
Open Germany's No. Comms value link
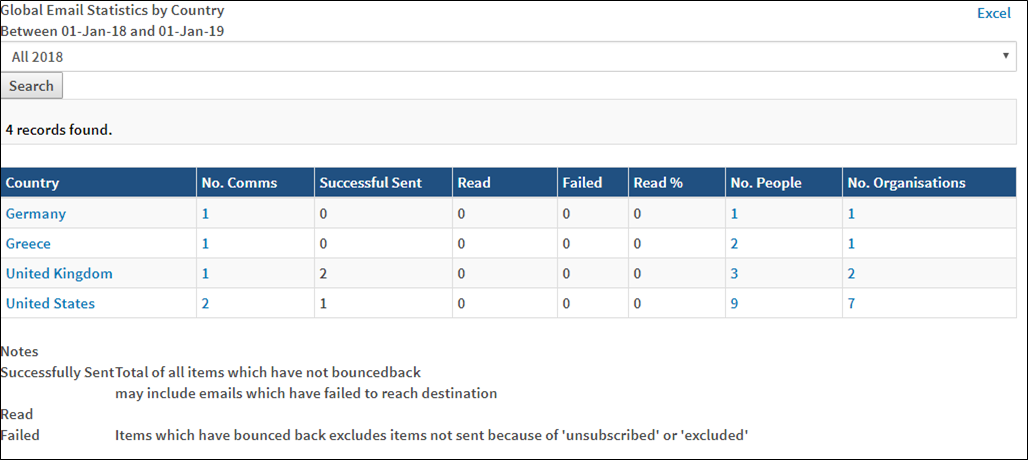click(x=205, y=214)
